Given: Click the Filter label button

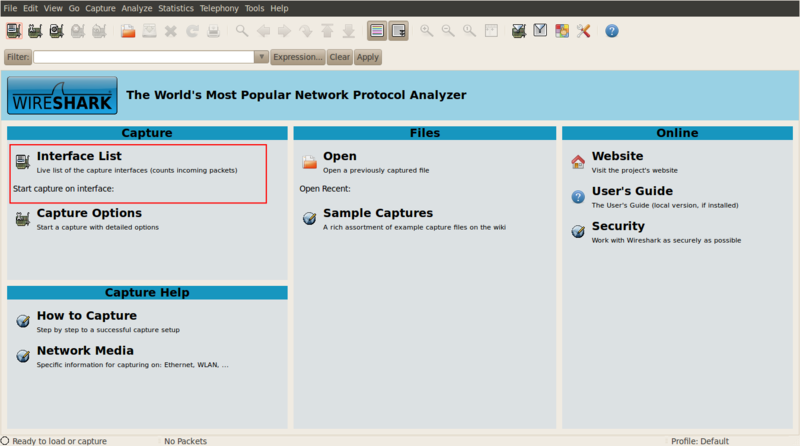Looking at the screenshot, I should [x=18, y=57].
